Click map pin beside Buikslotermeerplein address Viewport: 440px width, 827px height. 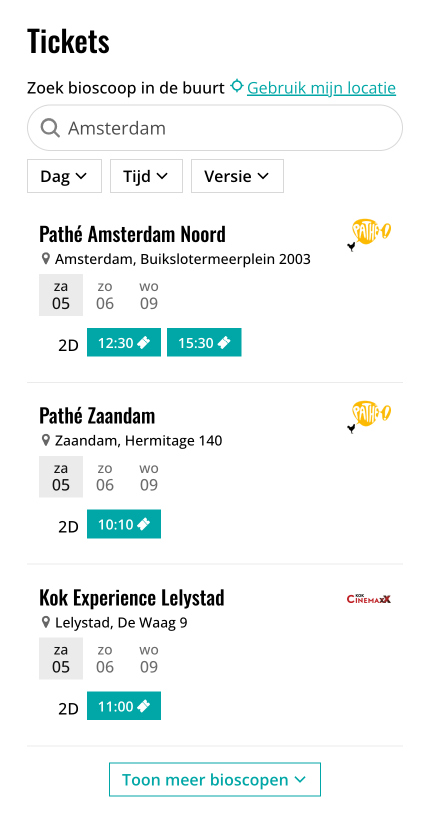click(x=46, y=259)
